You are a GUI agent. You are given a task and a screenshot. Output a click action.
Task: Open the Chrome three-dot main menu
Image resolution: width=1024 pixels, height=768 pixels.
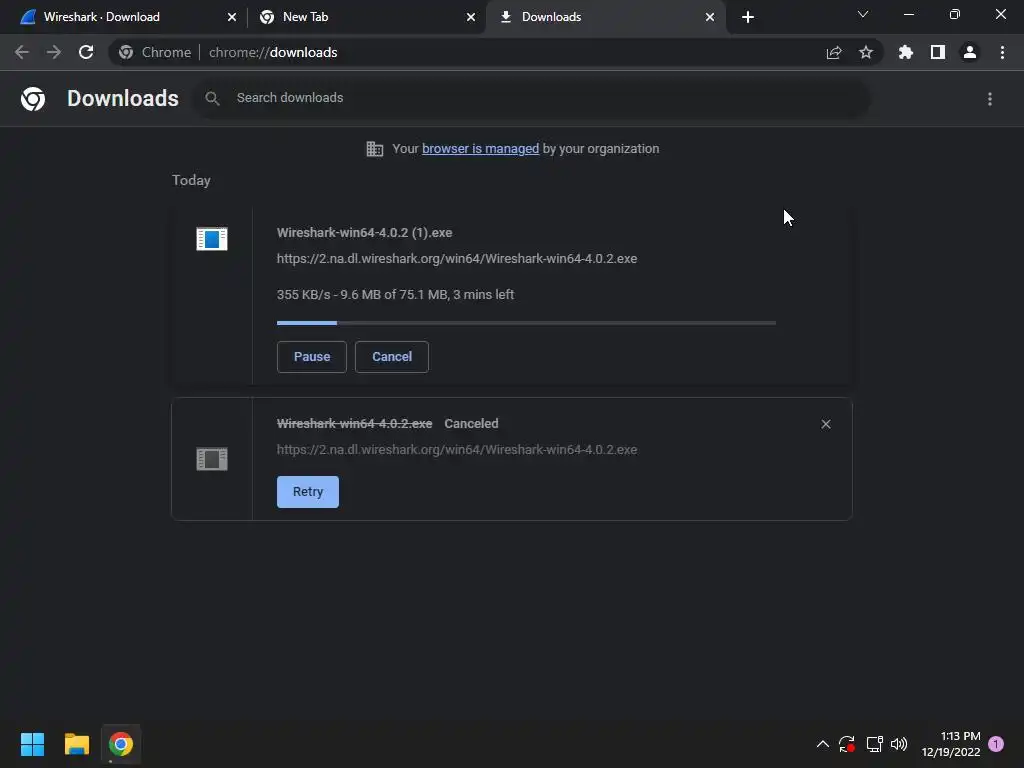tap(1002, 52)
